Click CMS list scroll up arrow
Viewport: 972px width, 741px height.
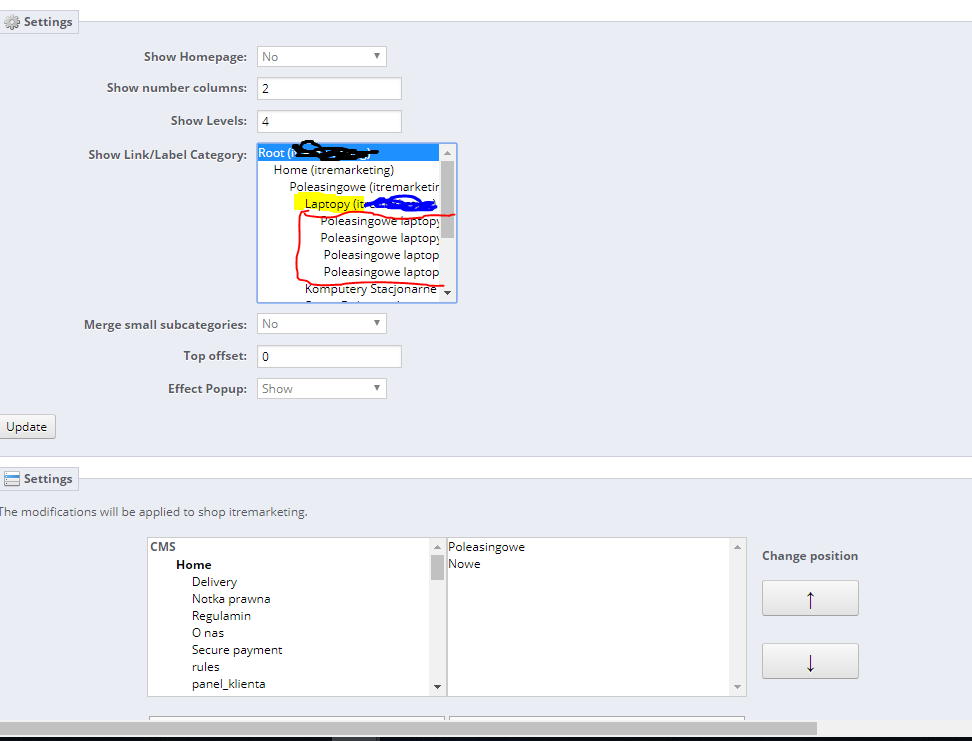[x=438, y=547]
